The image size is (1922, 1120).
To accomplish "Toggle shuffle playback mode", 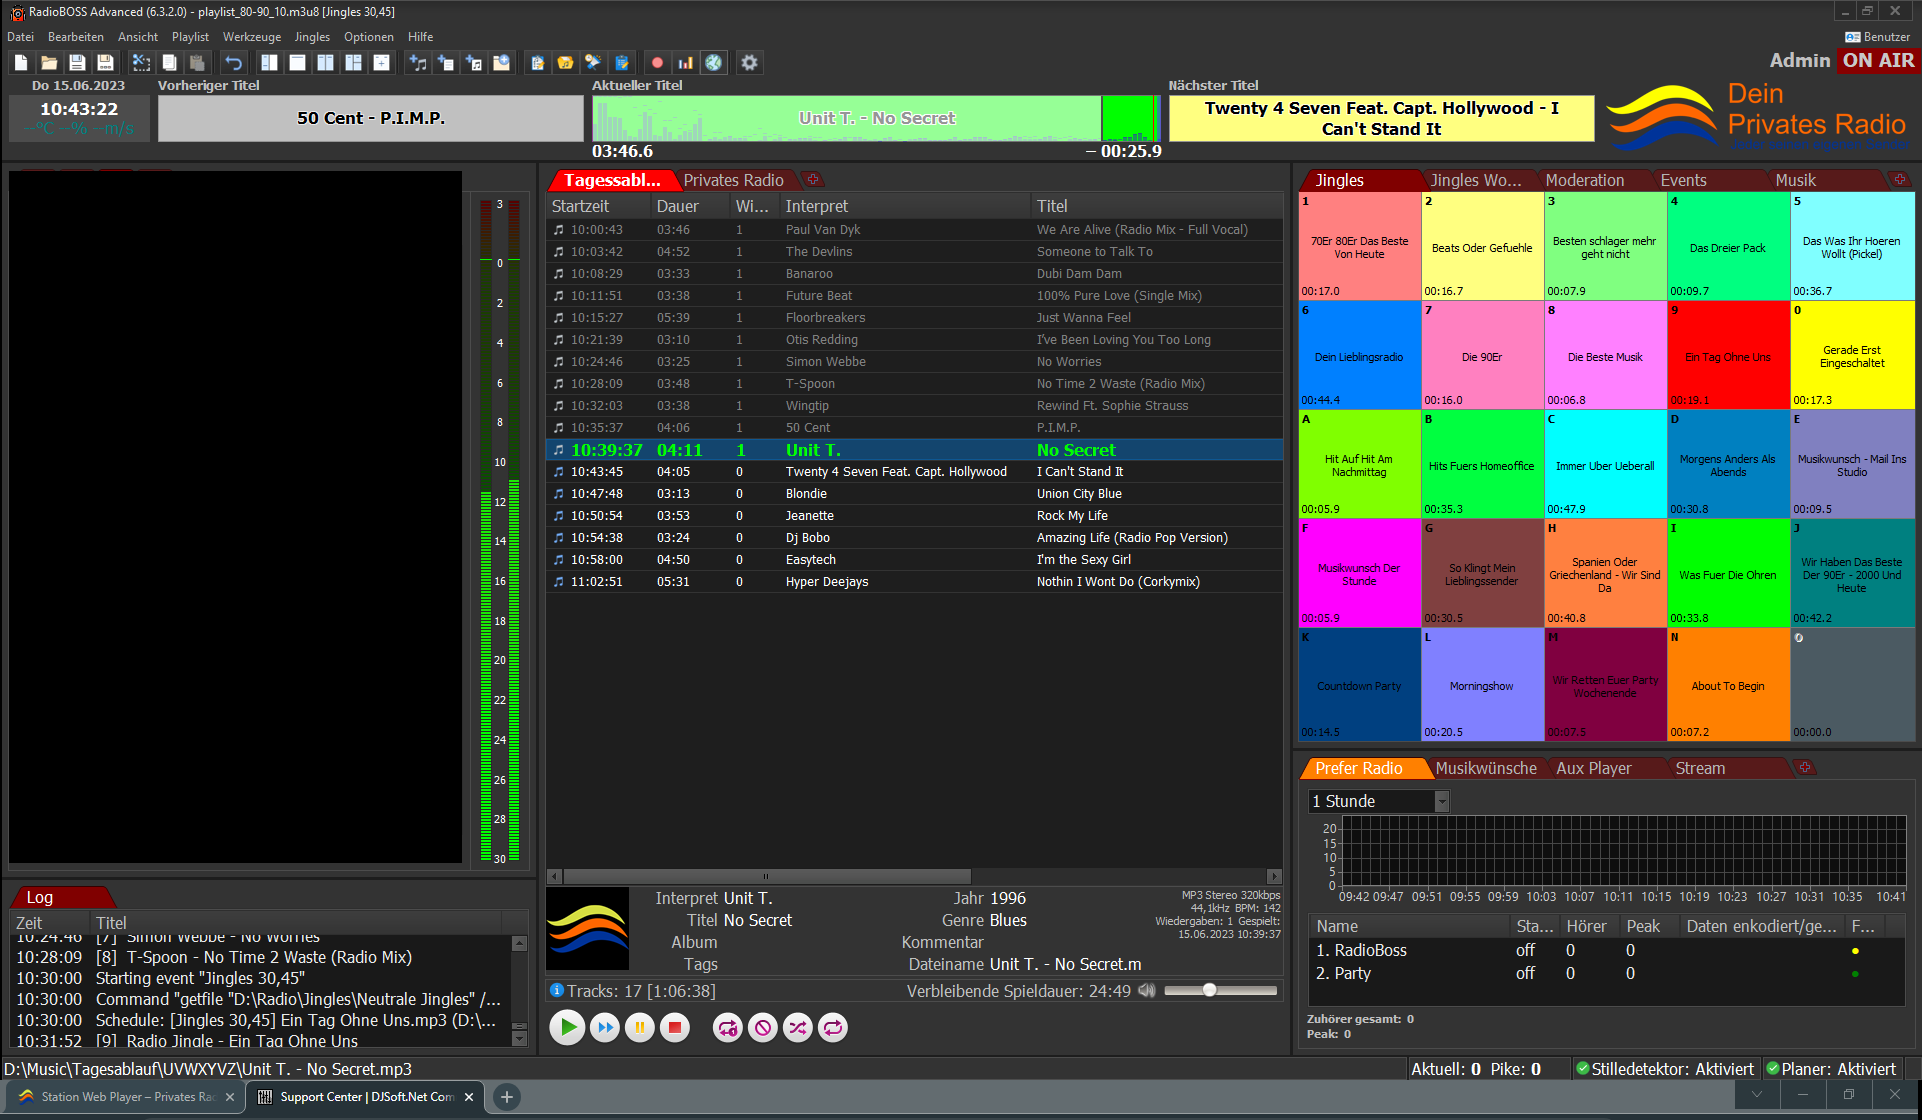I will tap(798, 1027).
